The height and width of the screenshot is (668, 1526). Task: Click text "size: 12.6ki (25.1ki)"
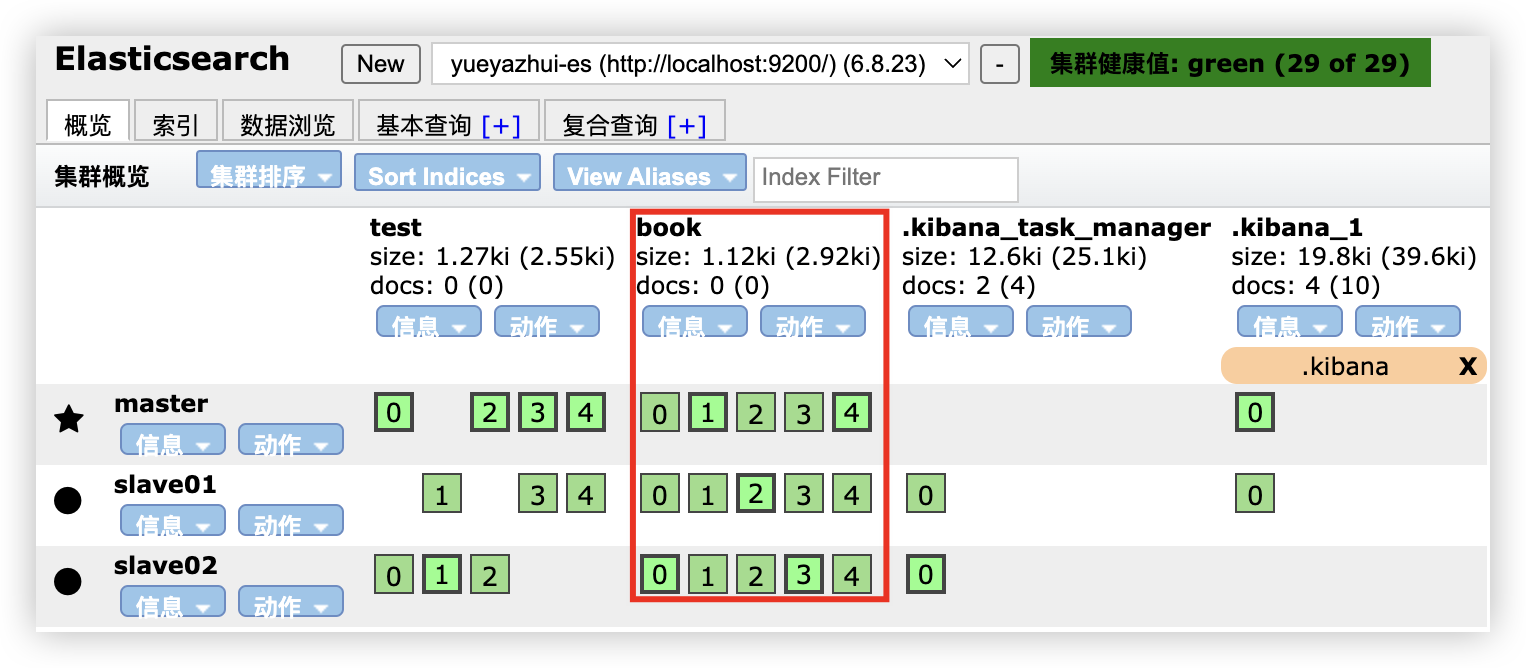[1024, 257]
